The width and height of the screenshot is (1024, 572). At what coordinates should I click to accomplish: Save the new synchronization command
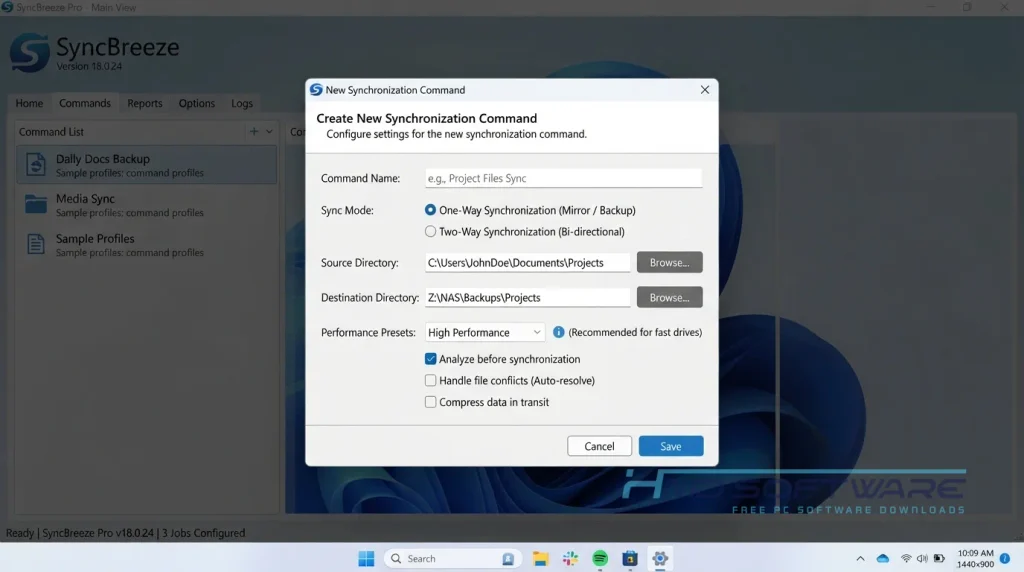(671, 446)
